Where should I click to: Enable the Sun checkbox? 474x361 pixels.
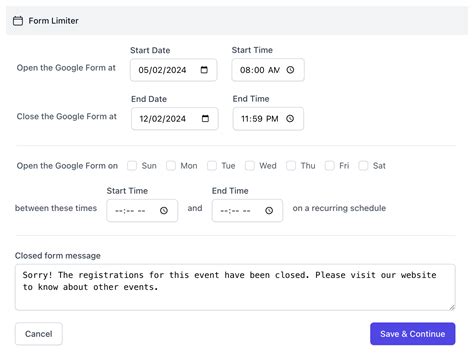[x=132, y=166]
